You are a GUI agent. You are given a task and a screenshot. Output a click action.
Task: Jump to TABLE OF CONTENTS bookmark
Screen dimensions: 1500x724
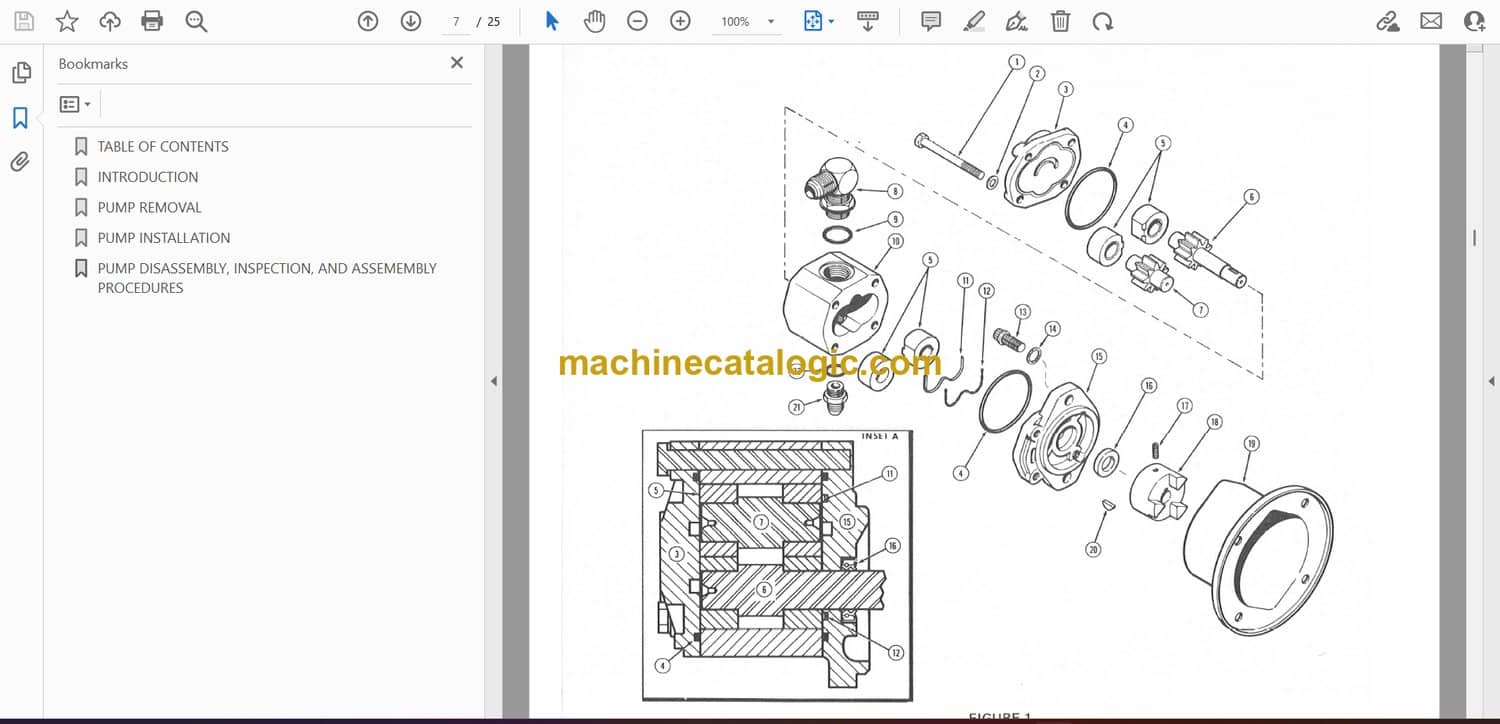pos(163,146)
